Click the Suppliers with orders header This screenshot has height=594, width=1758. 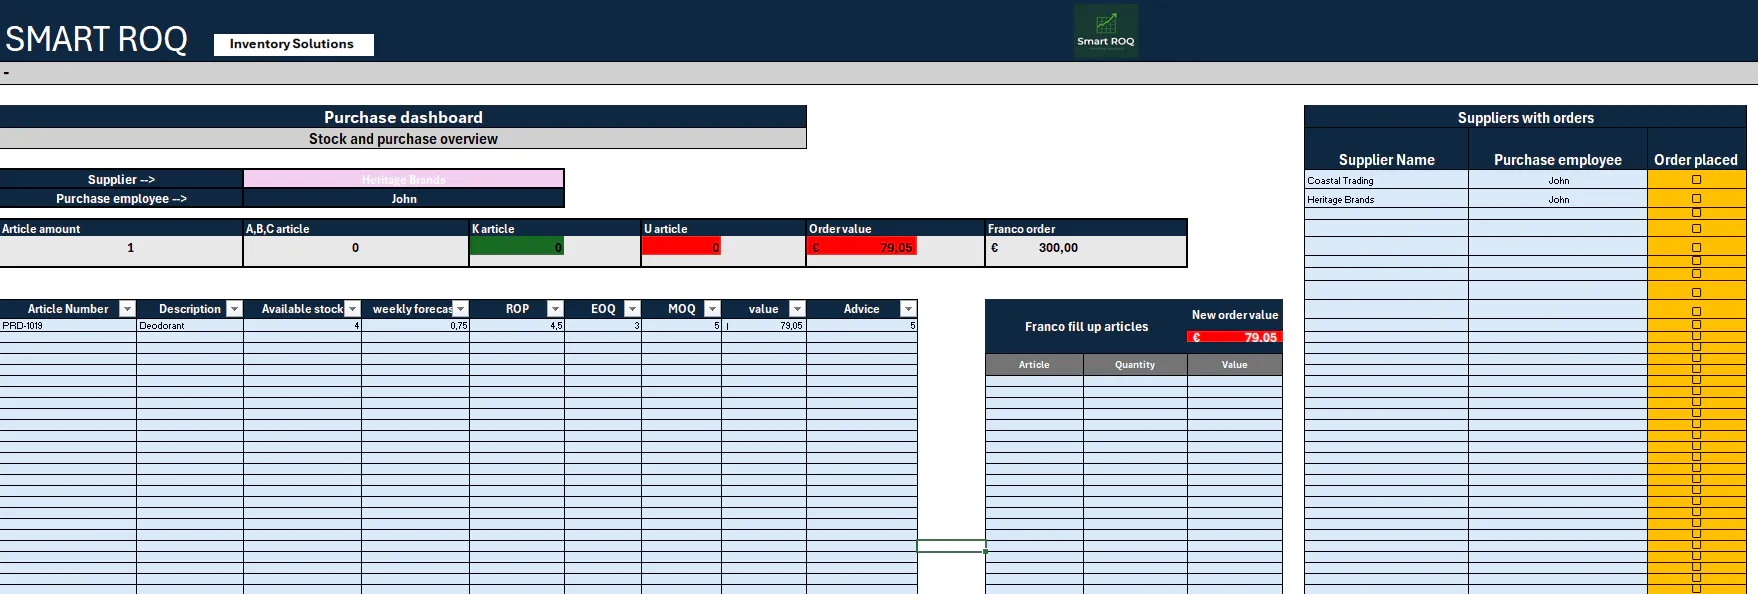(x=1525, y=117)
